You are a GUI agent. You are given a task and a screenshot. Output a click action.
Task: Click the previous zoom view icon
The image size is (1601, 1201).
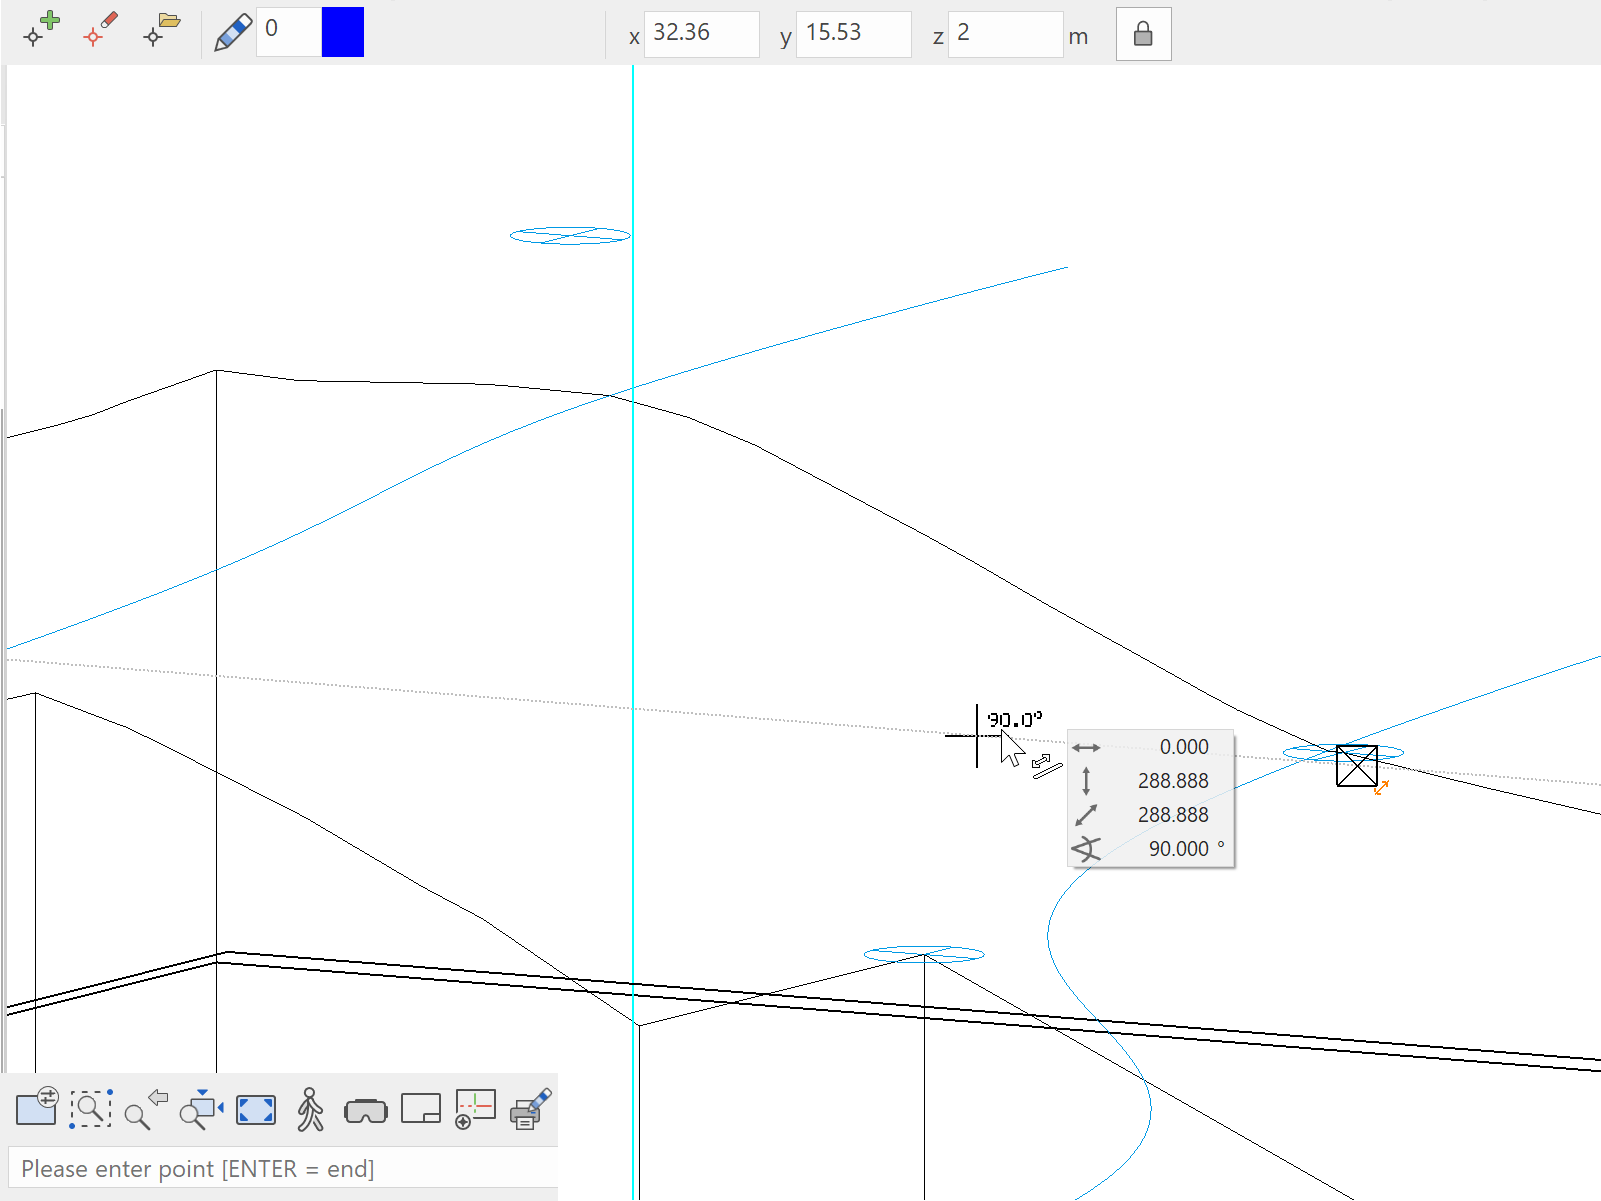(x=146, y=1109)
